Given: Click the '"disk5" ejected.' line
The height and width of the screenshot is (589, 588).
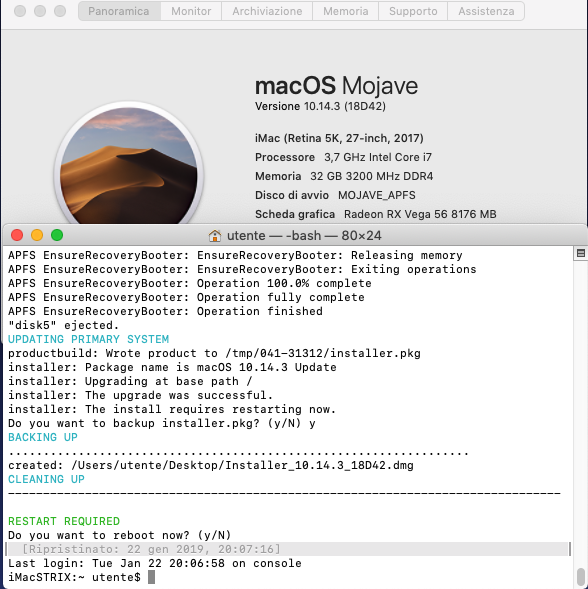Looking at the screenshot, I should 63,325.
